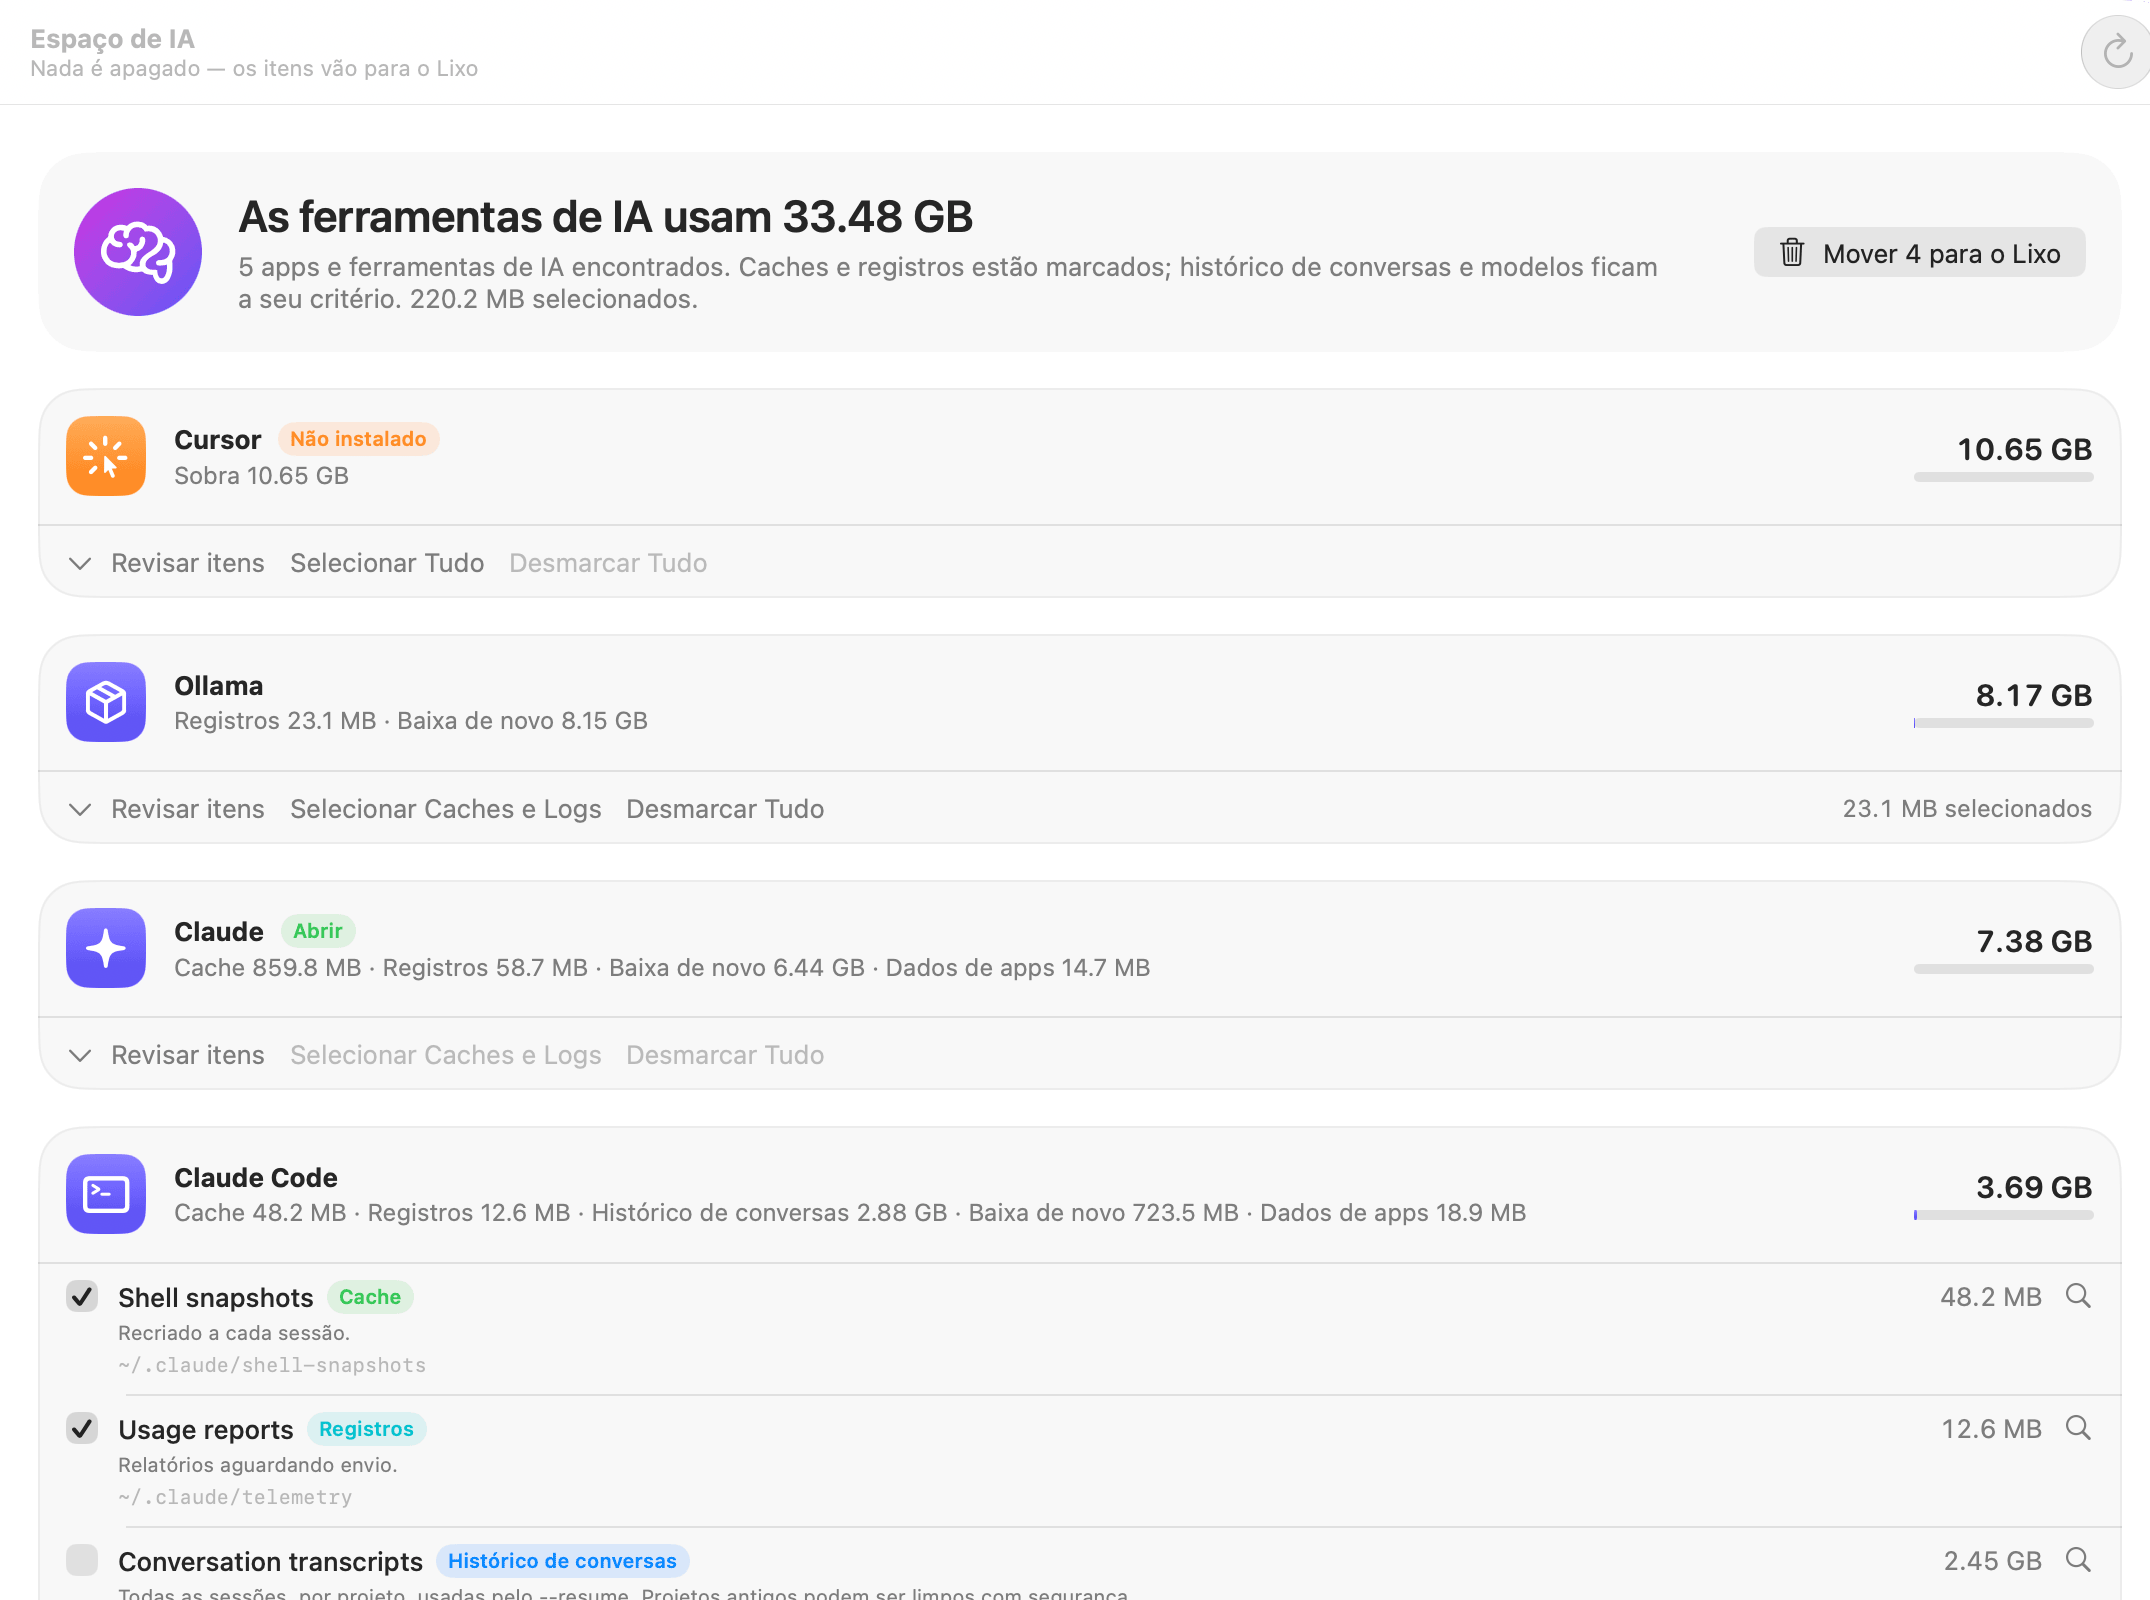Click the ~/.claude/telemetry path text

[x=235, y=1497]
